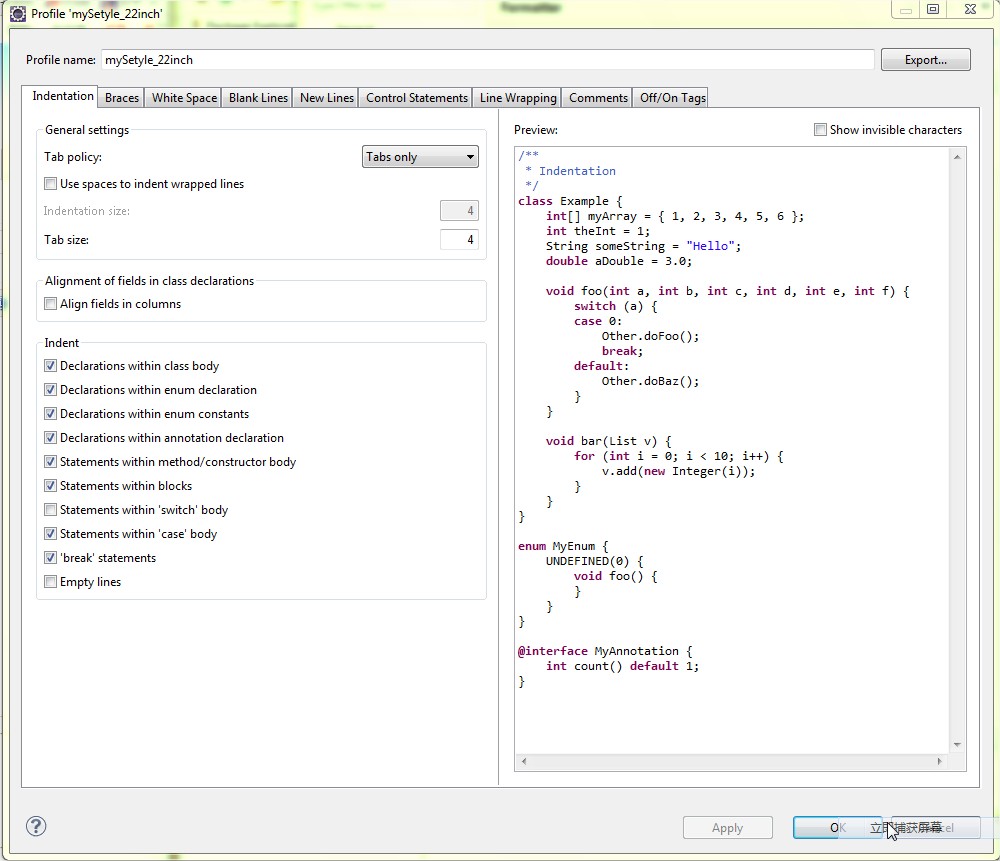Image resolution: width=1000 pixels, height=861 pixels.
Task: Click 'String someString' line in preview
Action: coord(643,246)
